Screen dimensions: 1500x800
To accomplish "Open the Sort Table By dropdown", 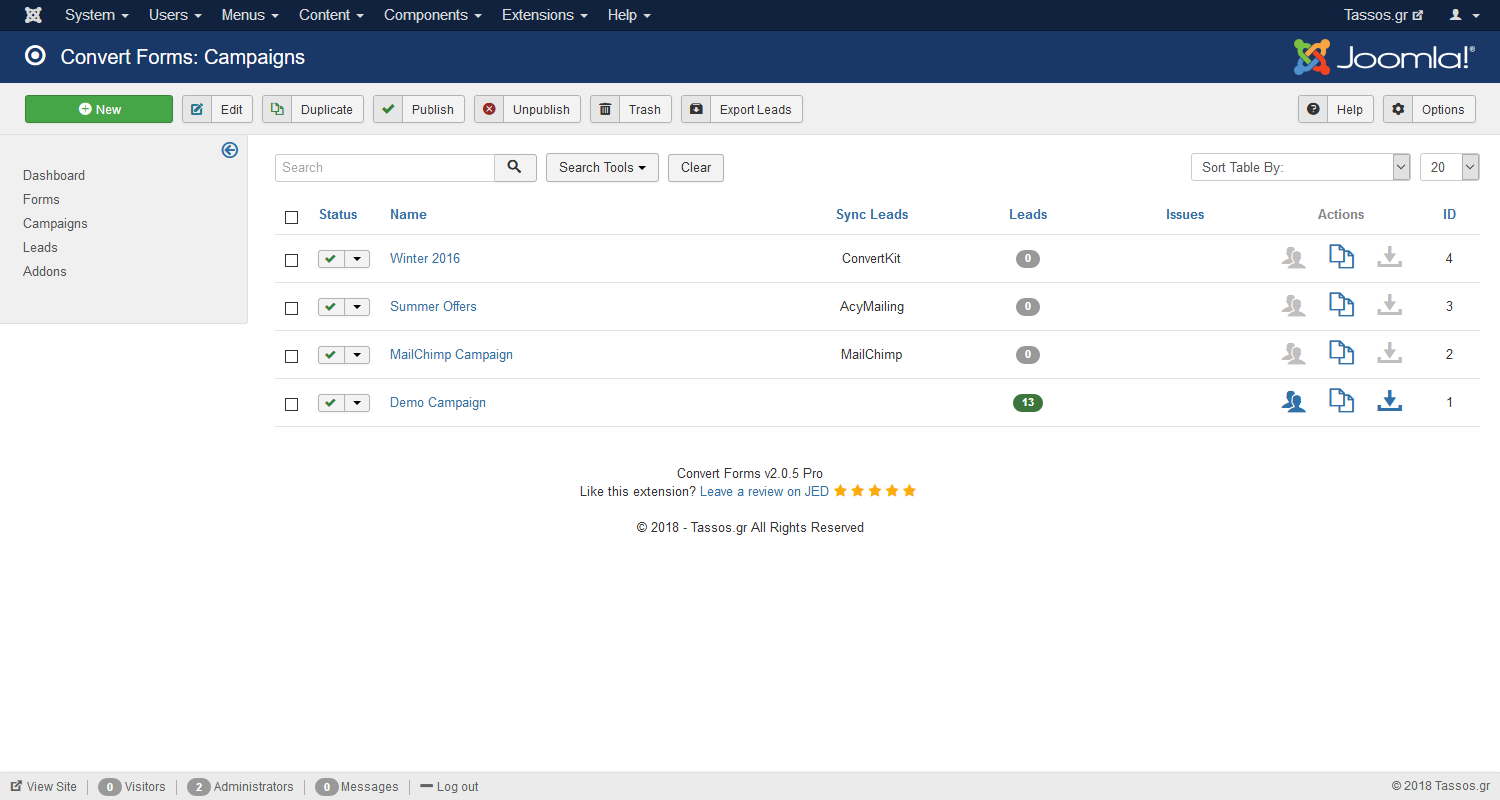I will (x=1300, y=167).
